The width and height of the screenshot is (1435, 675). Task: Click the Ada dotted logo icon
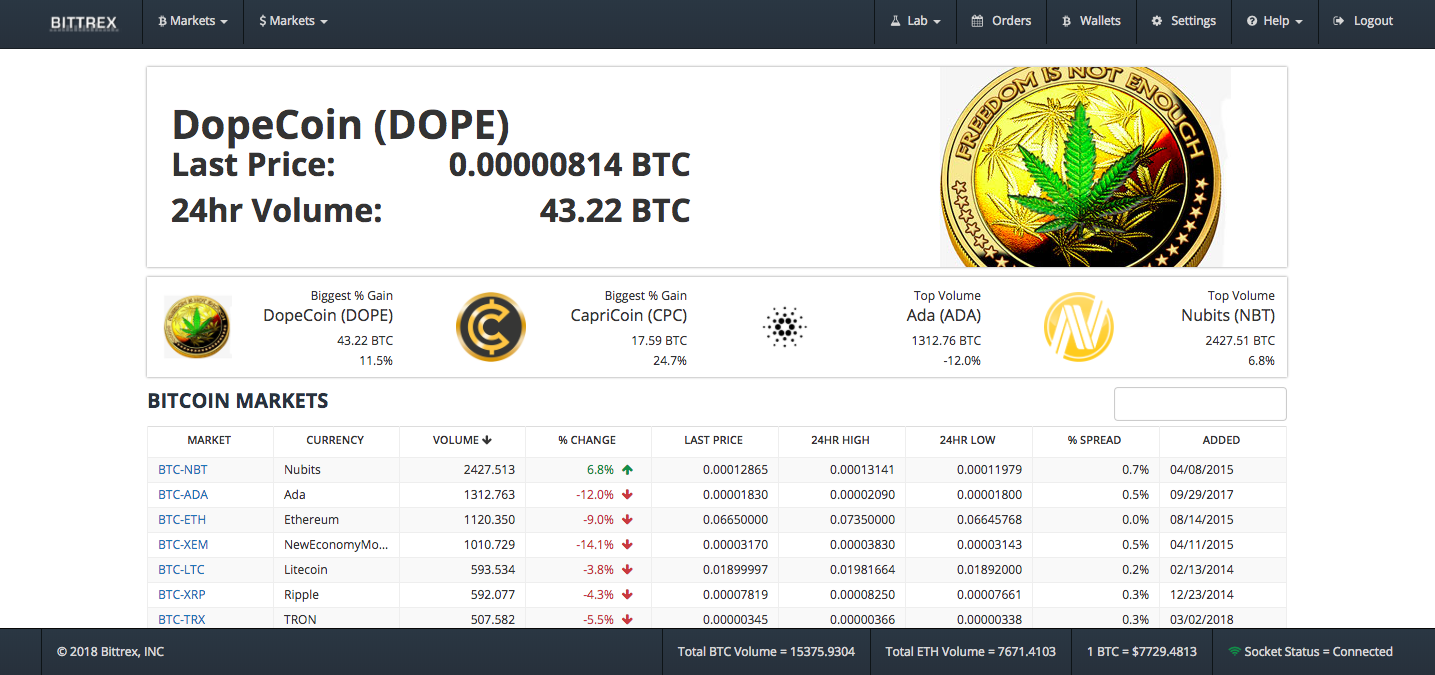(x=785, y=327)
